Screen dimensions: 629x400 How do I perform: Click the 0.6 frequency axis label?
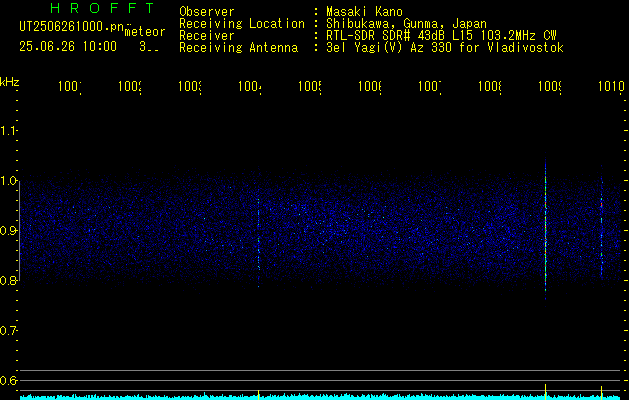point(9,380)
